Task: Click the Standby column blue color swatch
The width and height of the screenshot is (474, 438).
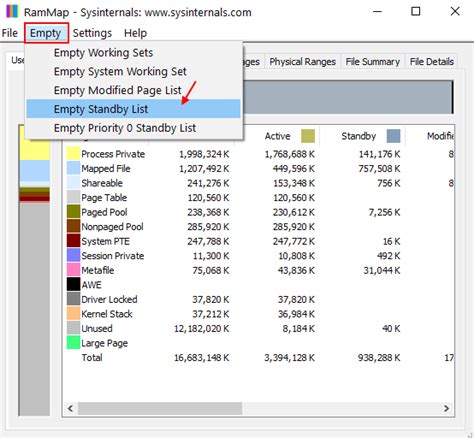Action: [x=393, y=136]
